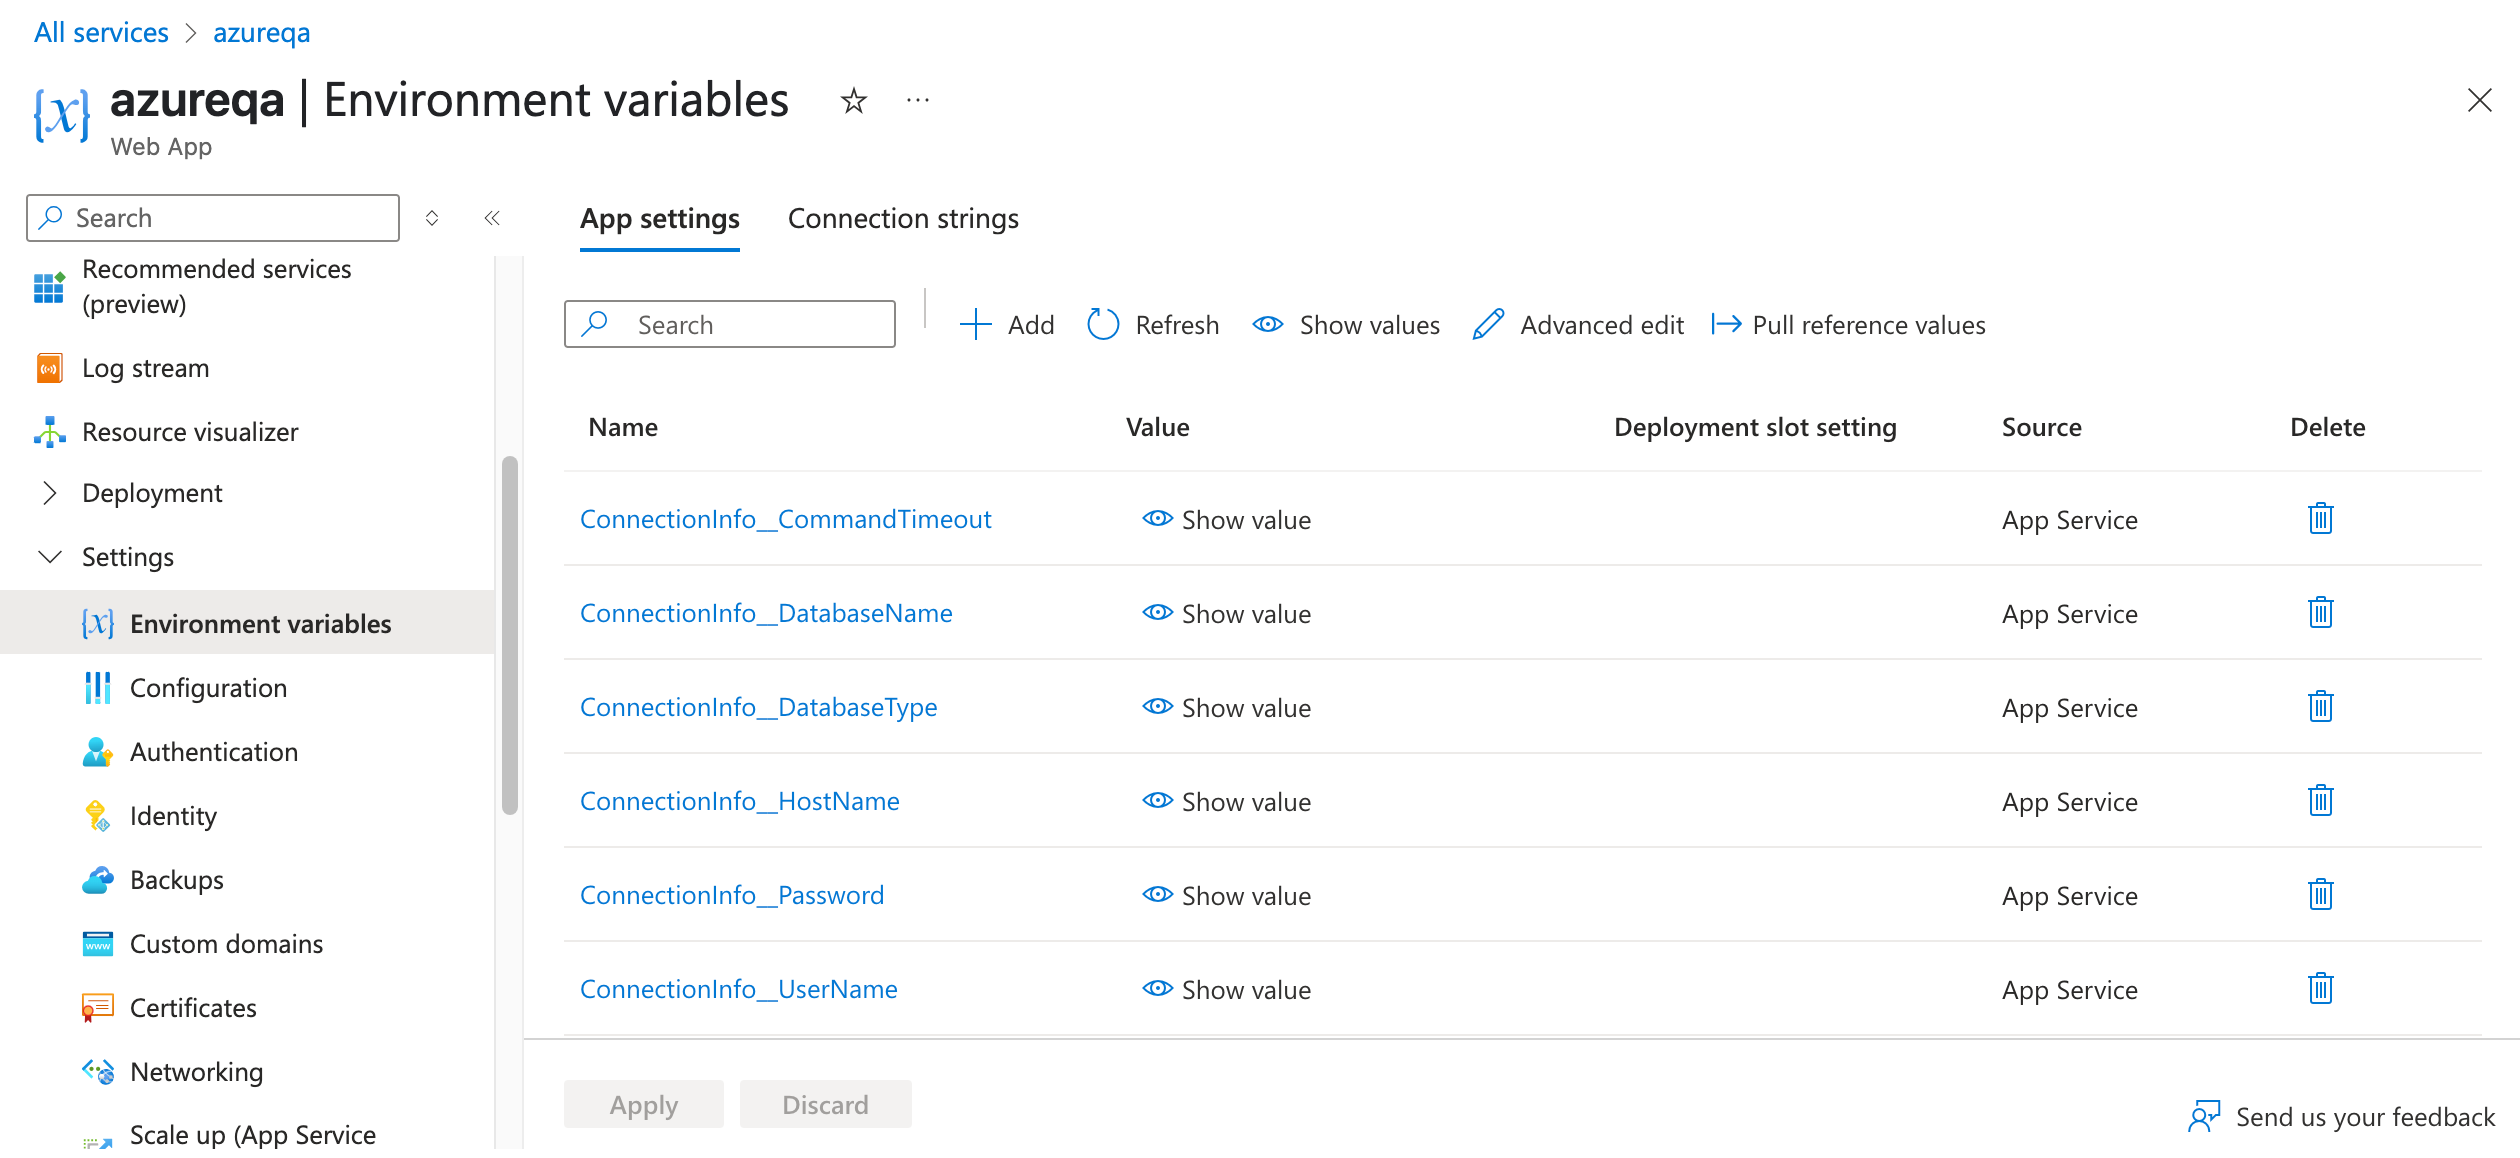Collapse the sidebar menu with double chevron
This screenshot has width=2520, height=1158.
[492, 218]
